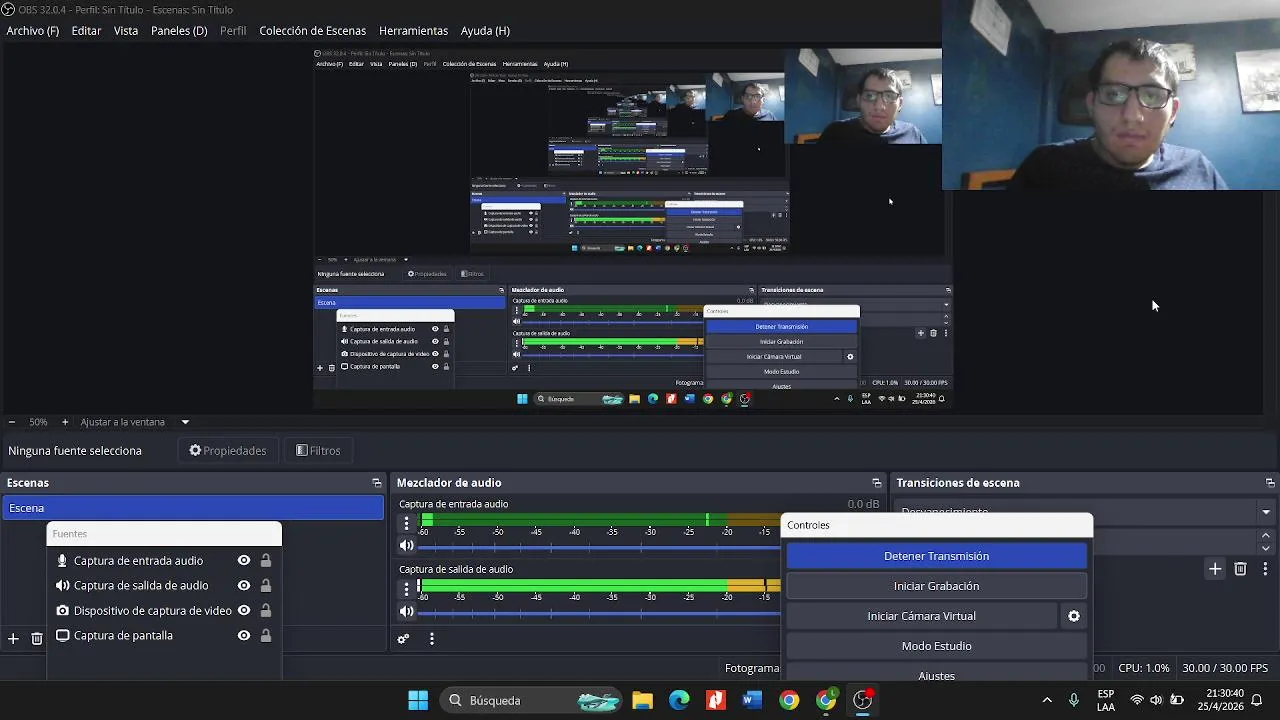This screenshot has width=1280, height=720.
Task: Add a new scene with plus icon
Action: pos(13,638)
